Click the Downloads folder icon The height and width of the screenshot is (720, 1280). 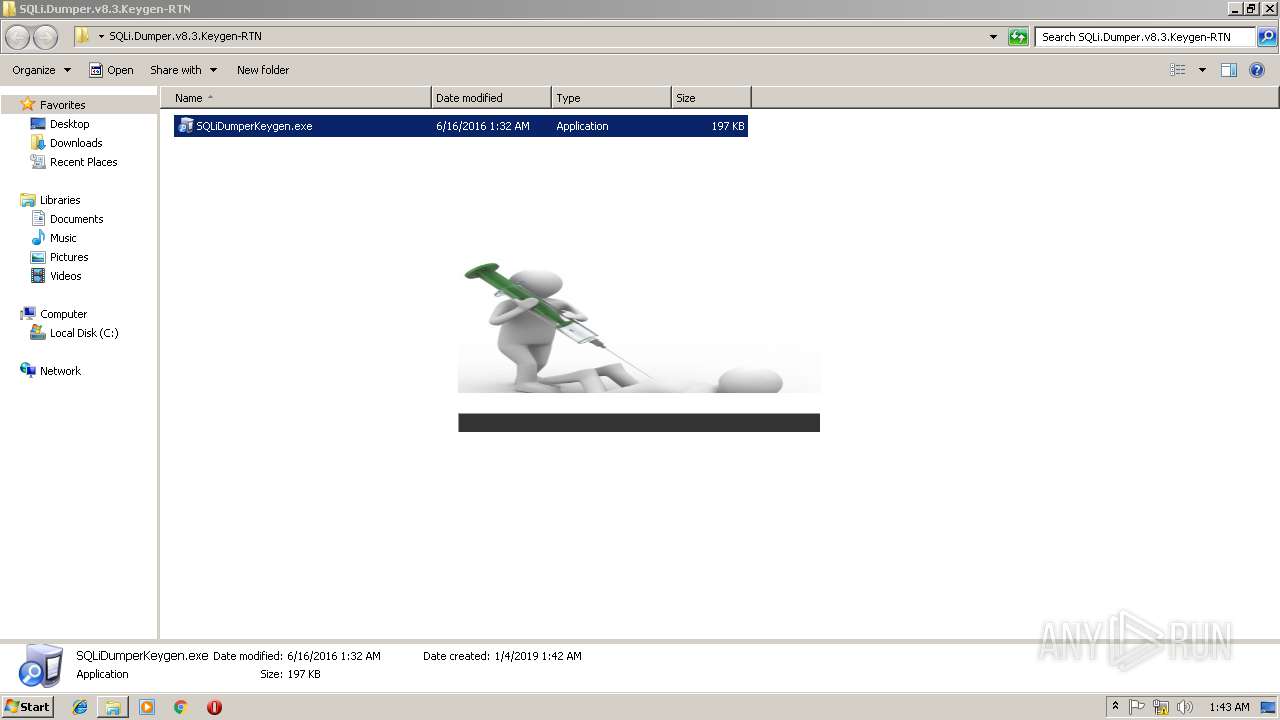38,143
